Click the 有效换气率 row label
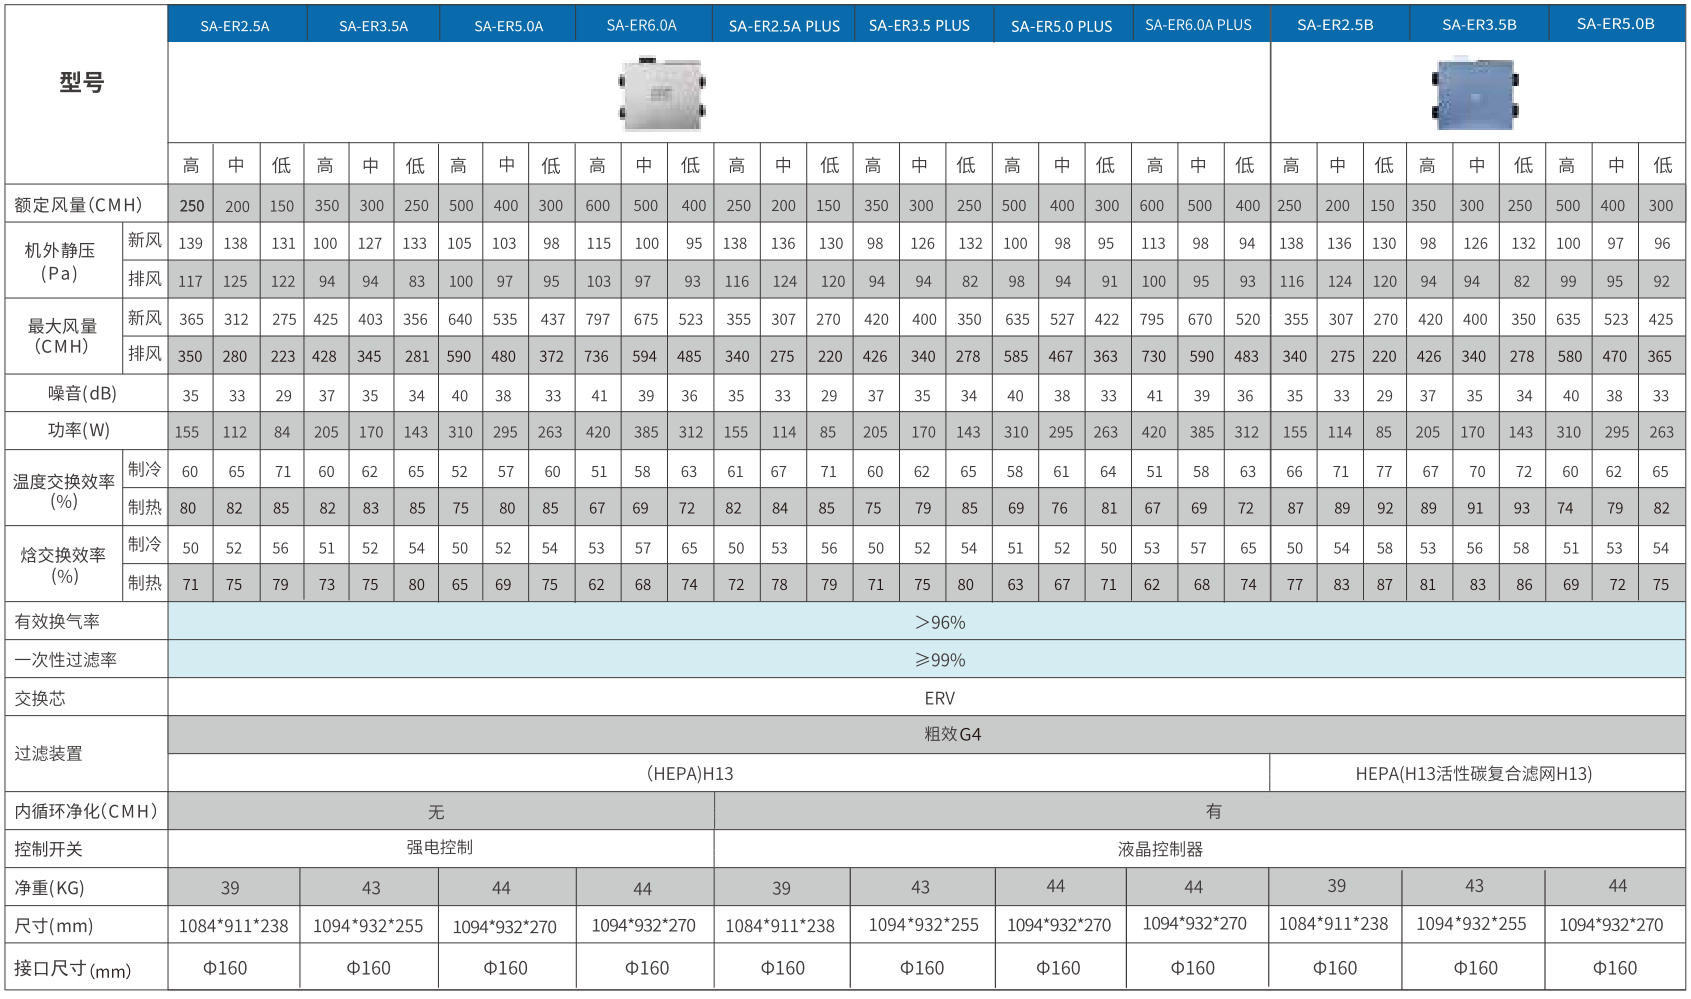The height and width of the screenshot is (999, 1691). tap(57, 622)
